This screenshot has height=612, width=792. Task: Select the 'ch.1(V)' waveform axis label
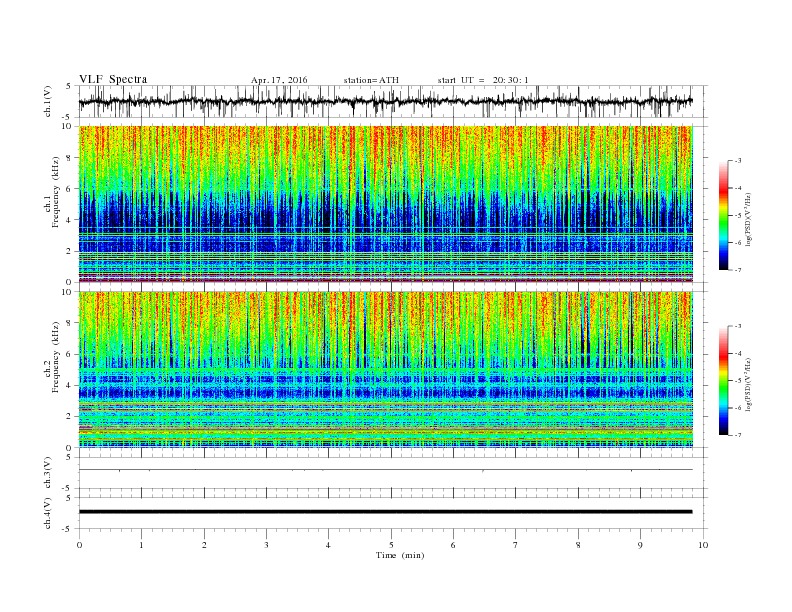[x=48, y=101]
